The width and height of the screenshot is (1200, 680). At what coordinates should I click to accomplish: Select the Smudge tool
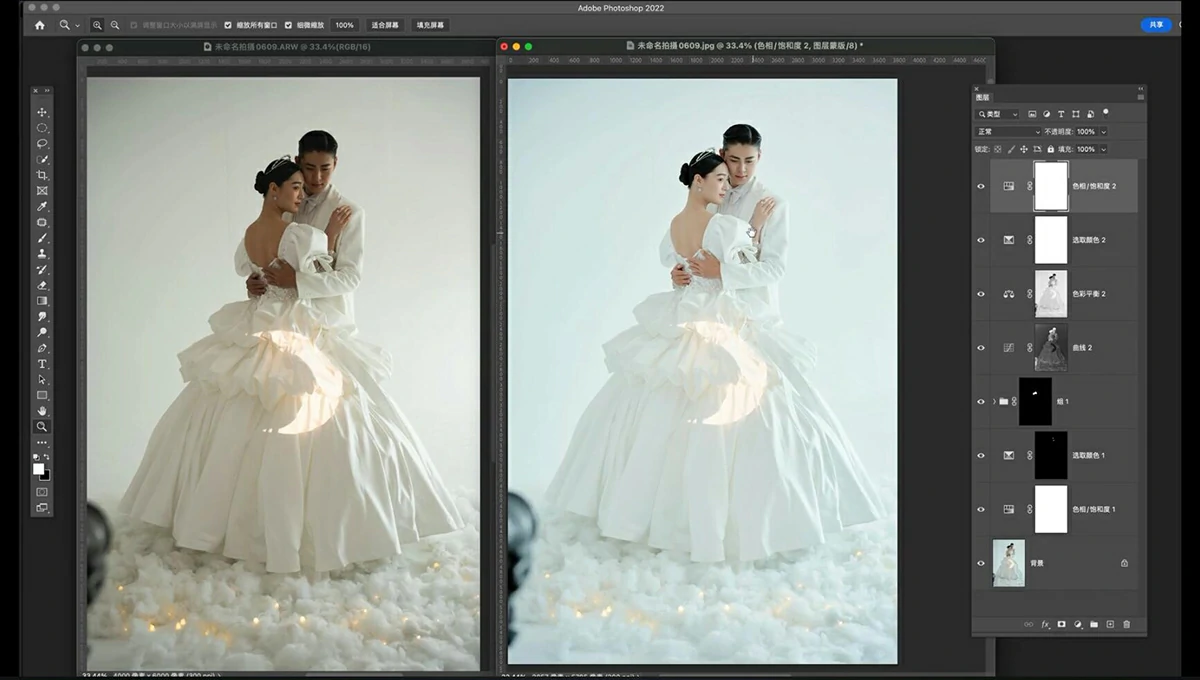click(x=42, y=316)
